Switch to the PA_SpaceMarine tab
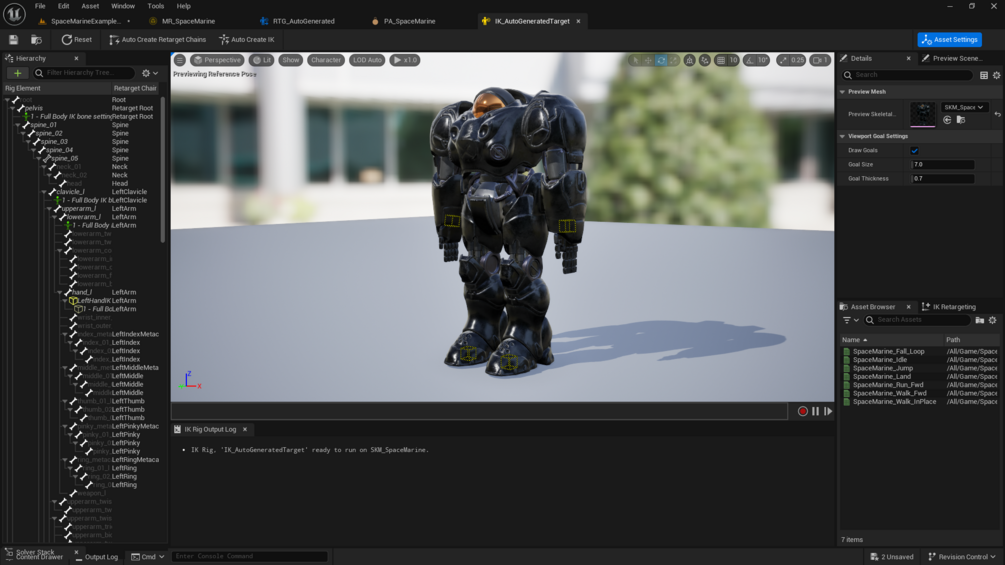This screenshot has width=1005, height=565. click(409, 21)
